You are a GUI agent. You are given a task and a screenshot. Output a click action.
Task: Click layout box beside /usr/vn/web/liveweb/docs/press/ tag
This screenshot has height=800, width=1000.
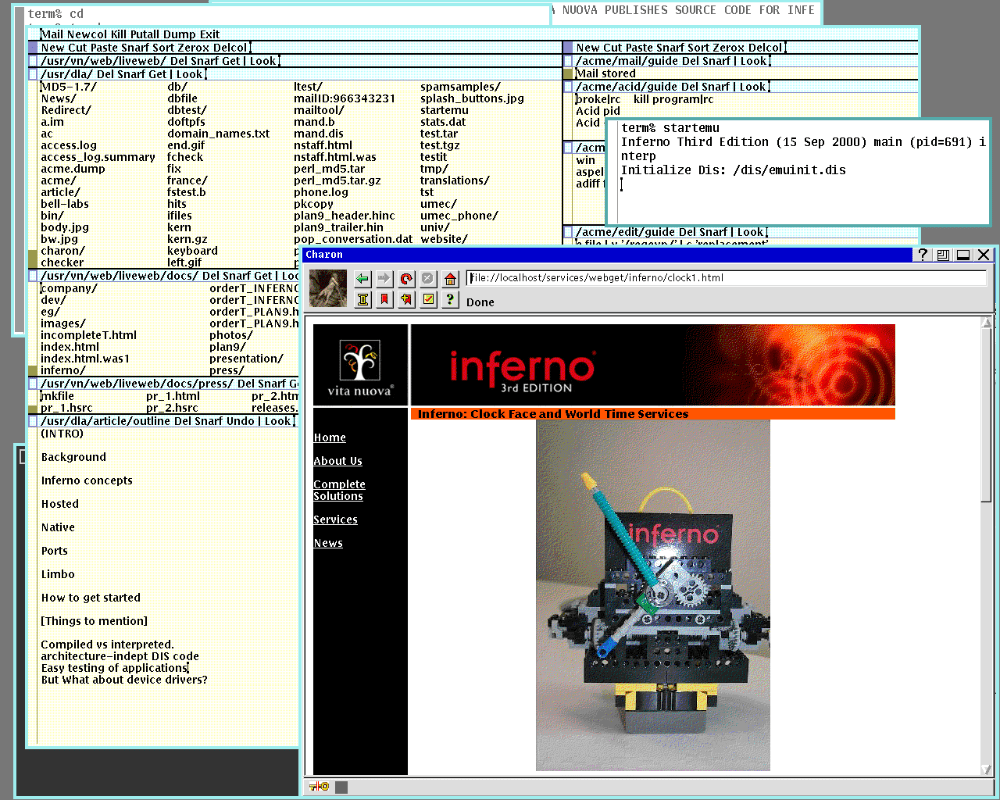point(33,383)
